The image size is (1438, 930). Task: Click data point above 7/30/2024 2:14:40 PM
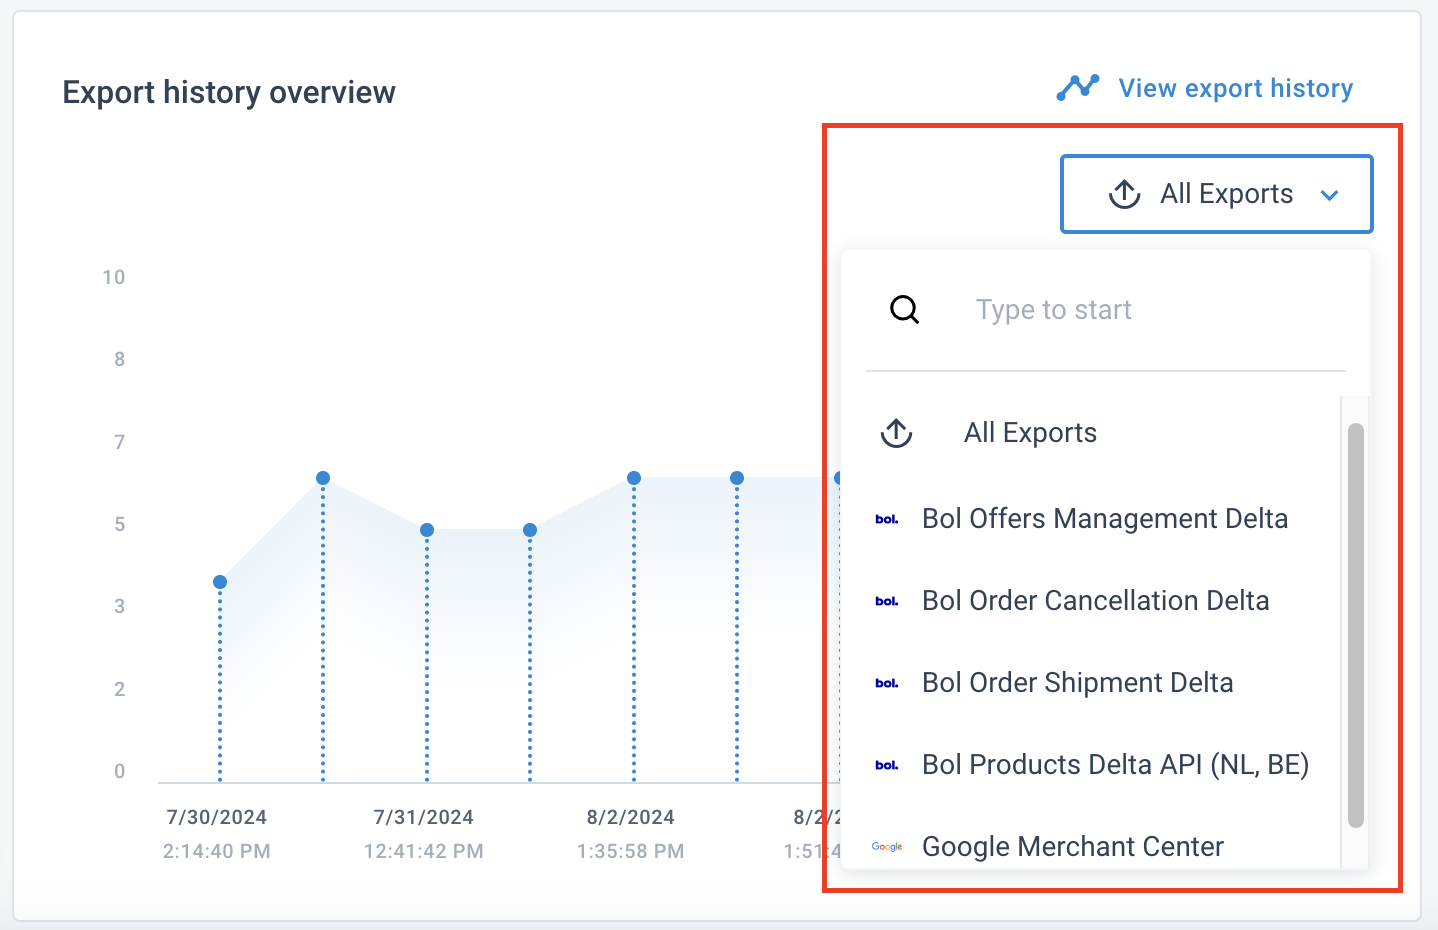click(220, 582)
